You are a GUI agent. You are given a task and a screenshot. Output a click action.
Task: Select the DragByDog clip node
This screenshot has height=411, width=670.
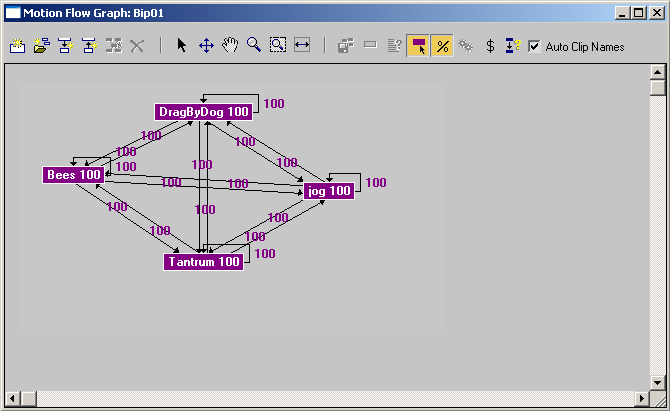203,112
